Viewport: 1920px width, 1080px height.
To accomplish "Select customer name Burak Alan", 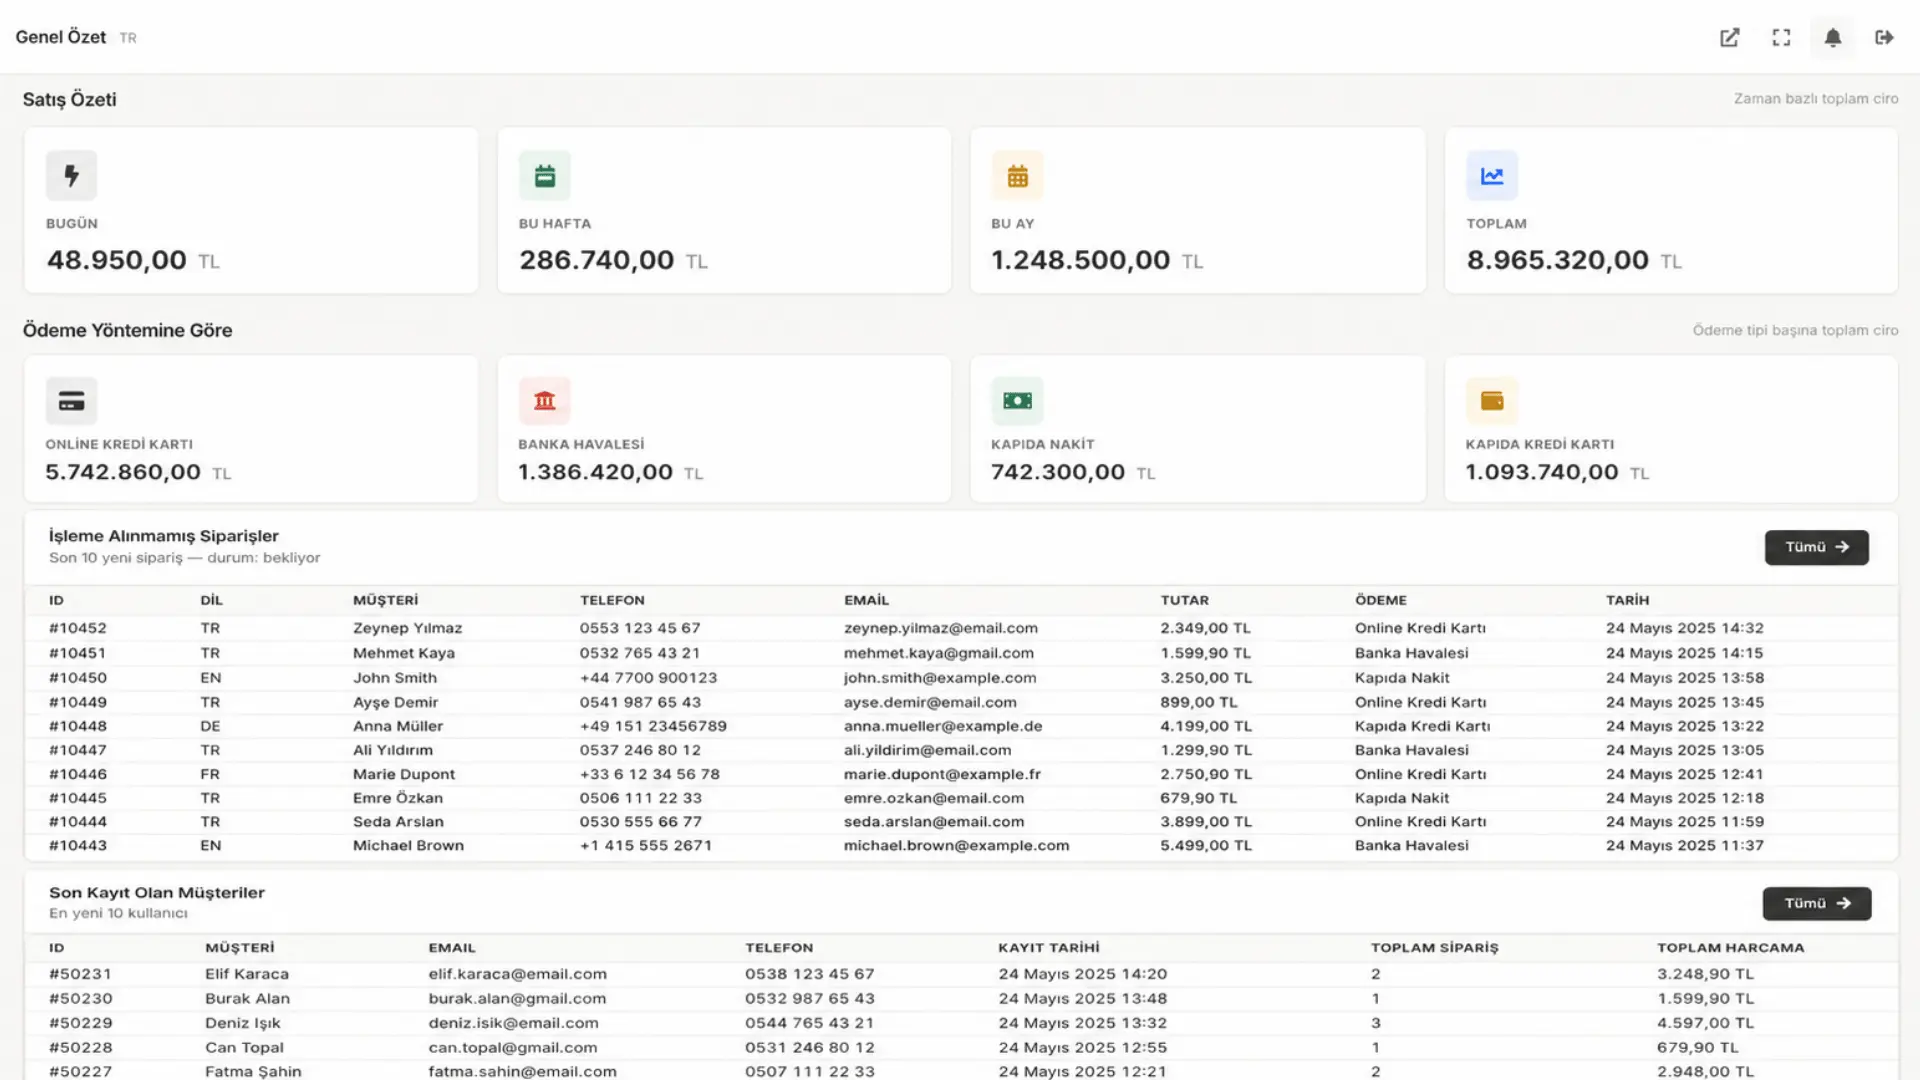I will tap(247, 998).
